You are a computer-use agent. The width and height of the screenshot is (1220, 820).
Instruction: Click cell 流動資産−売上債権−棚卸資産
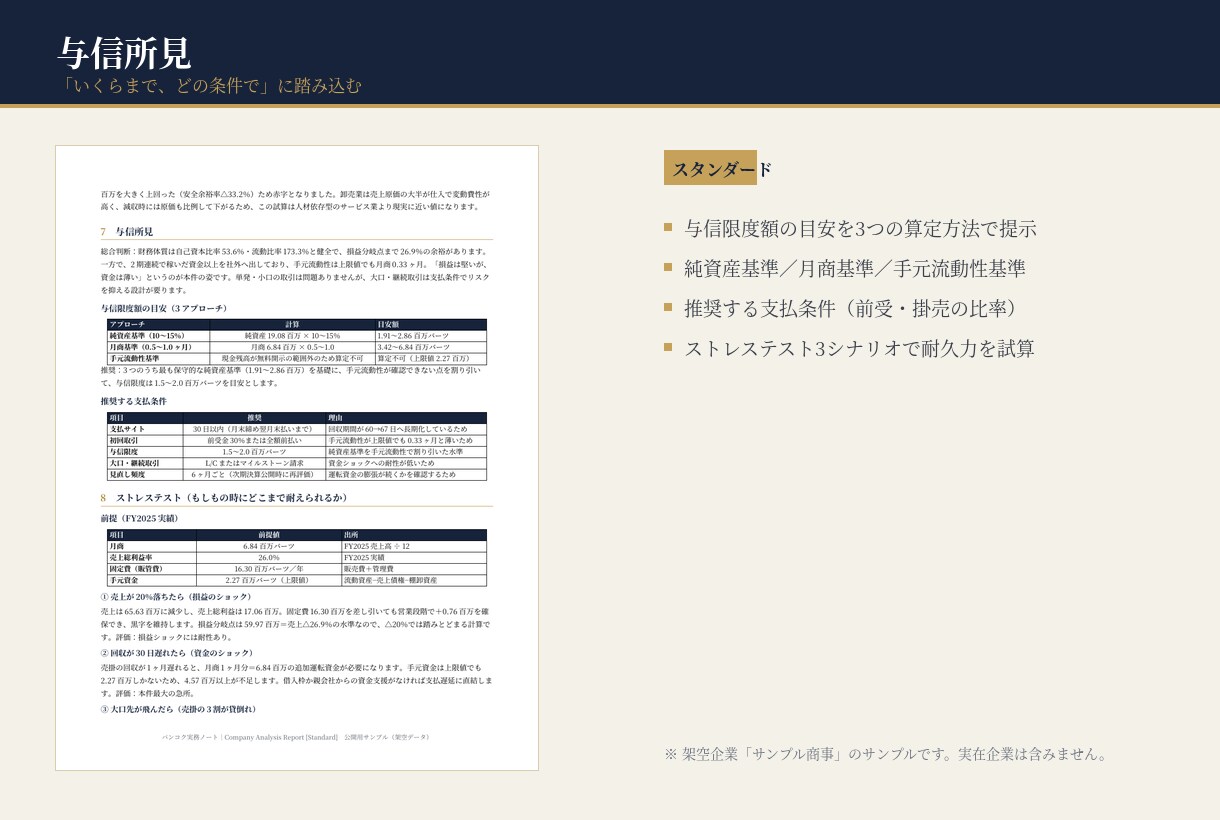(414, 580)
